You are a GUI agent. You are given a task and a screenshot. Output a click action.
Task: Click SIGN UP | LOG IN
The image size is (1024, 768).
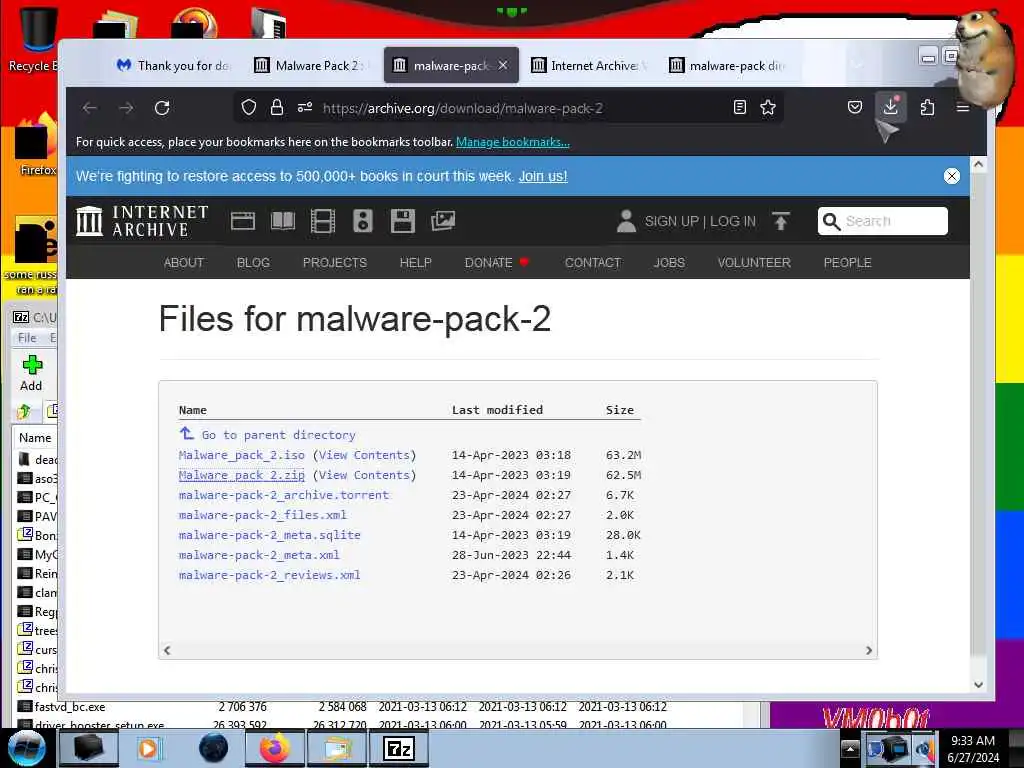pos(700,221)
